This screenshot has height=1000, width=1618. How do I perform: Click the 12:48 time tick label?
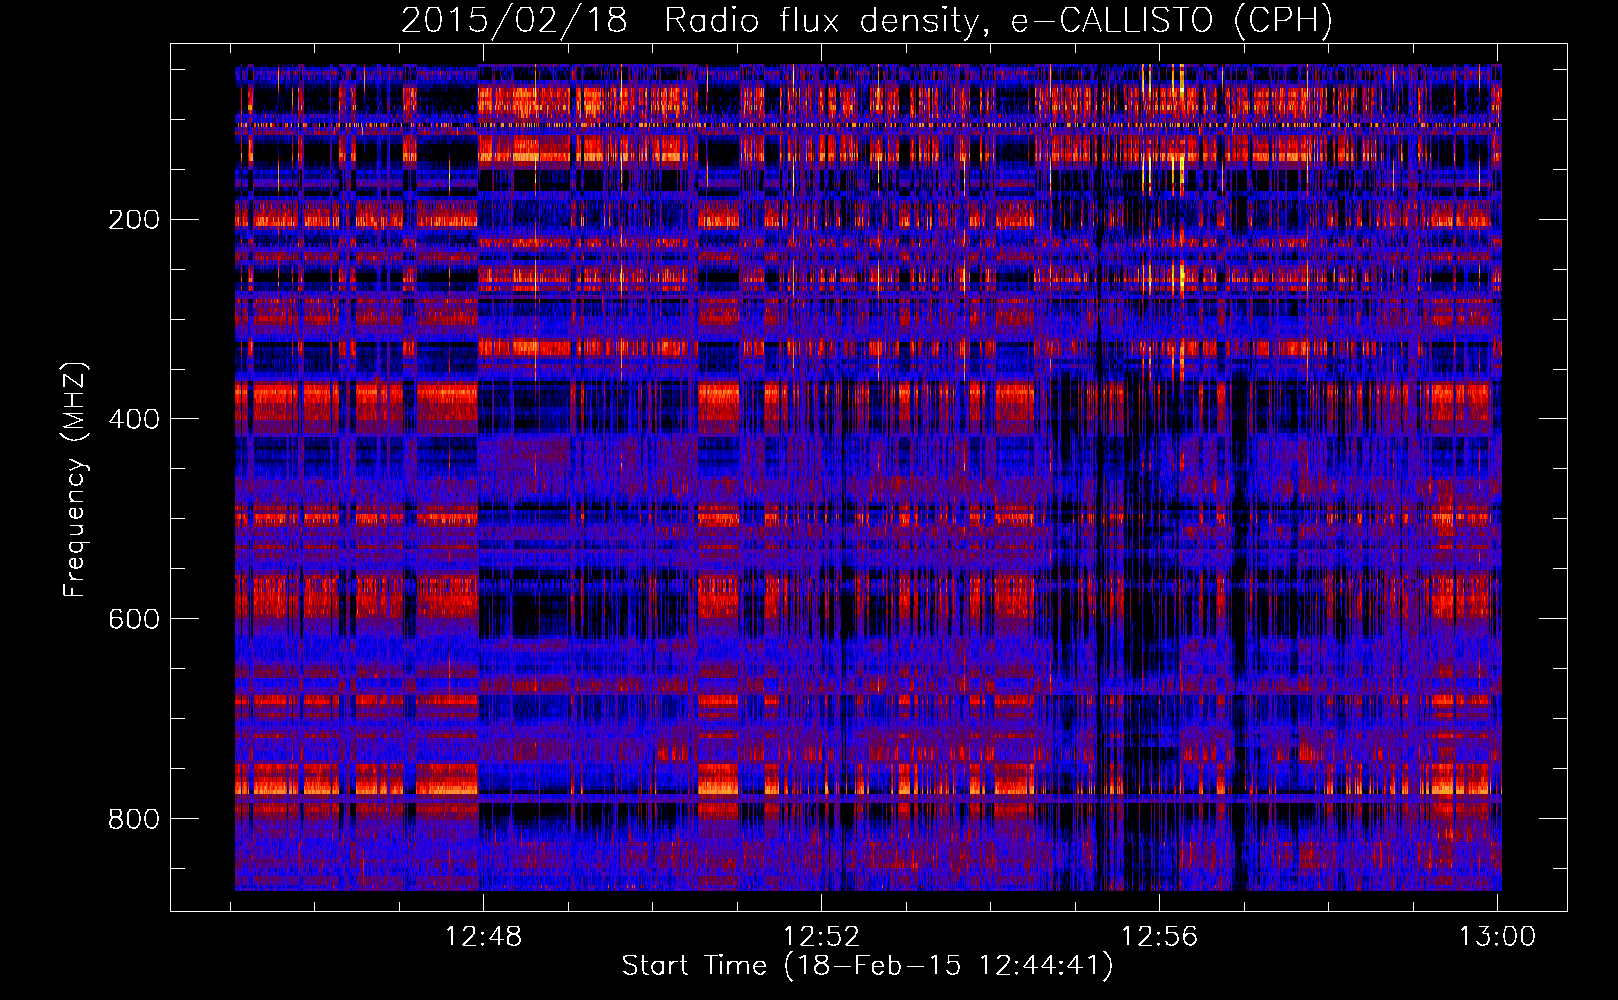(484, 937)
